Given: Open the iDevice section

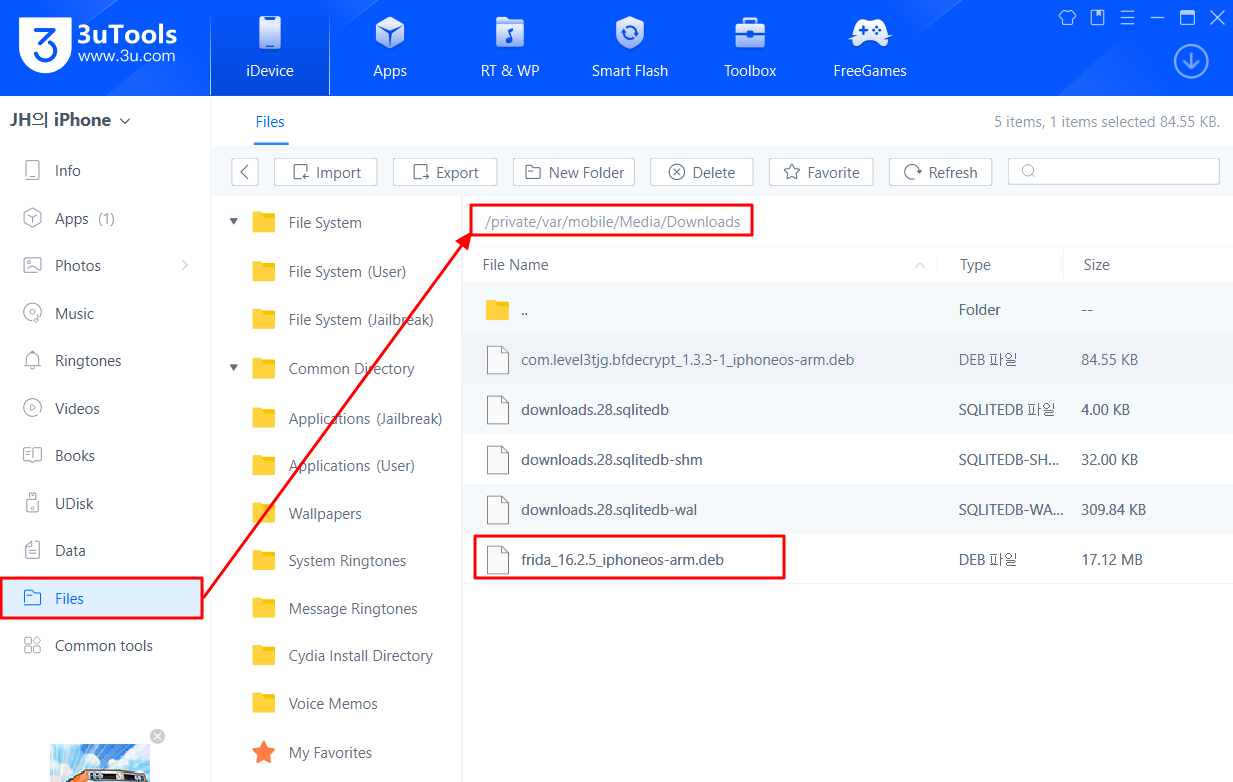Looking at the screenshot, I should coord(270,48).
